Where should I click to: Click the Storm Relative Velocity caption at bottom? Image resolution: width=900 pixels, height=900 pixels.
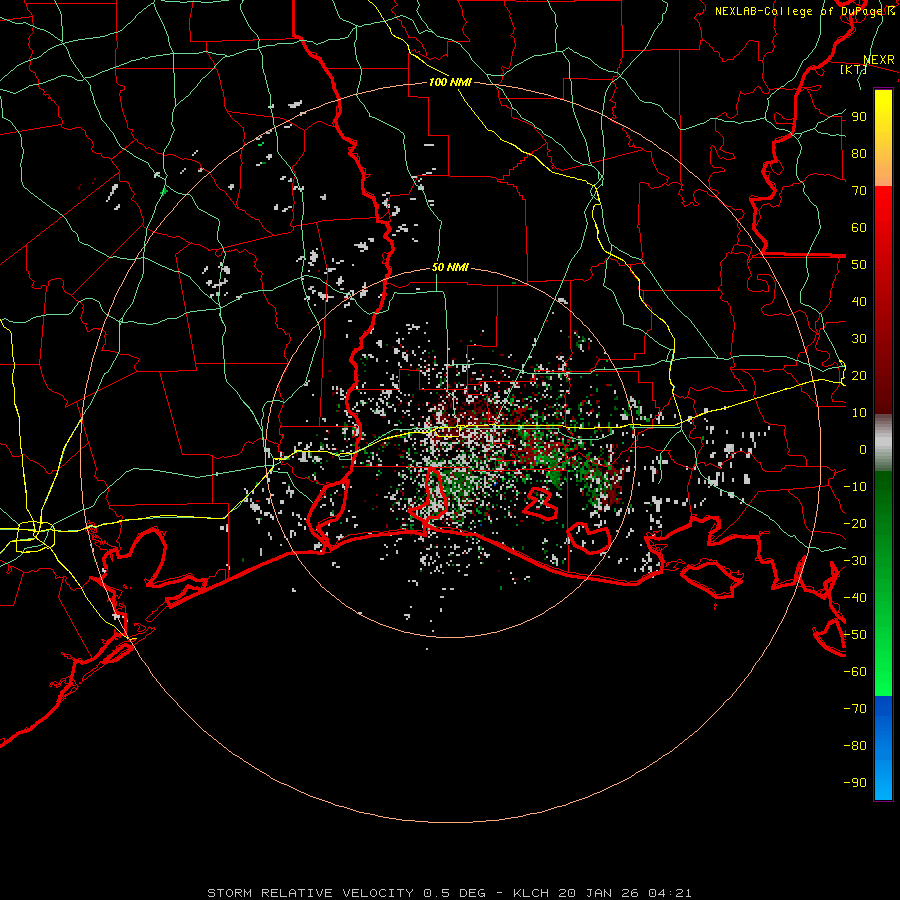coord(449,893)
